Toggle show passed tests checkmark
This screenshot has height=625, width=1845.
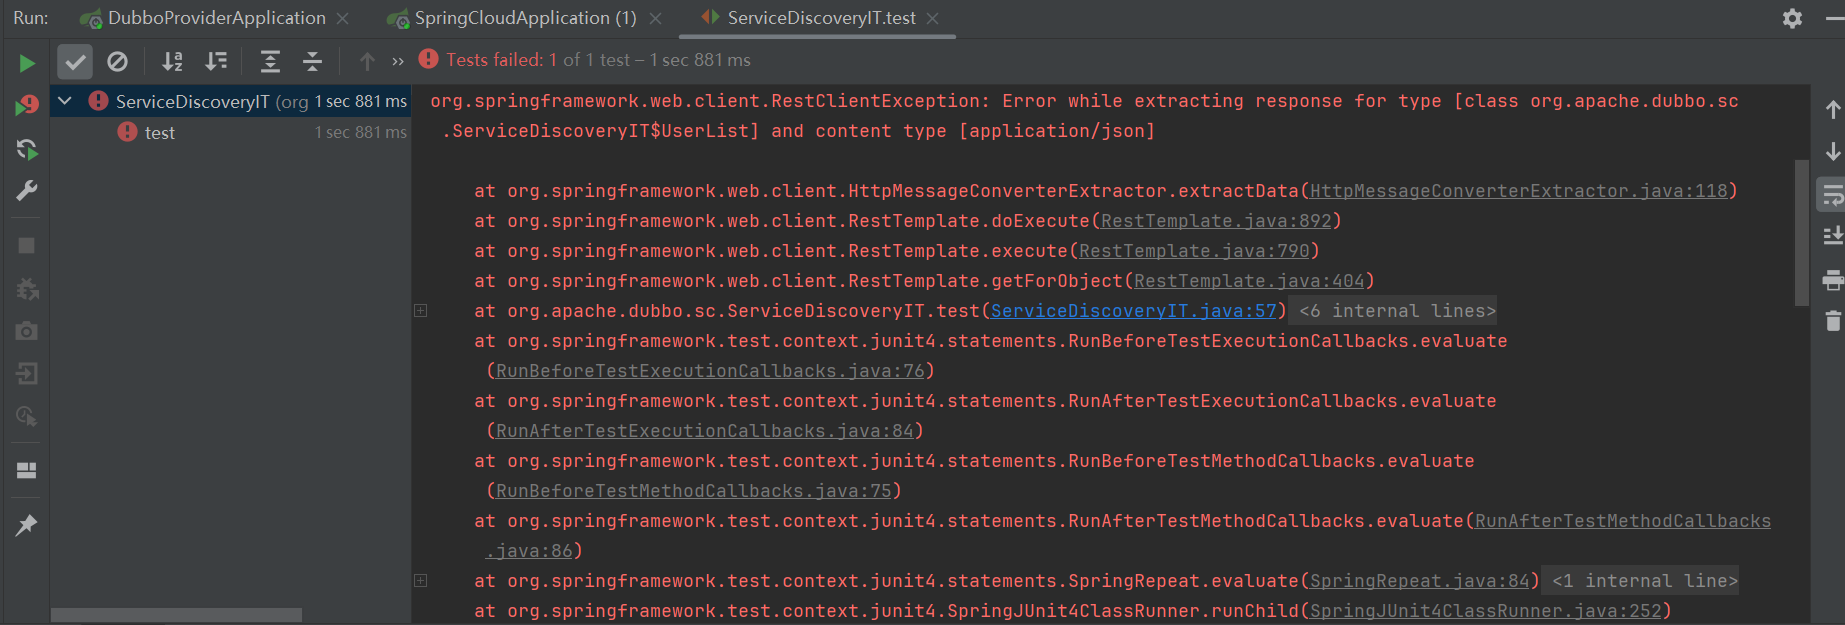pos(75,62)
